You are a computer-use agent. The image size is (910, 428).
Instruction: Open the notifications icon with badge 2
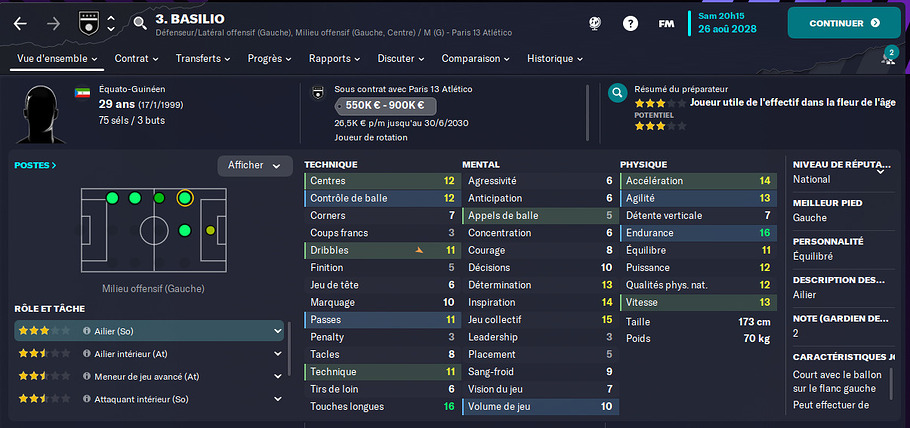click(x=888, y=58)
